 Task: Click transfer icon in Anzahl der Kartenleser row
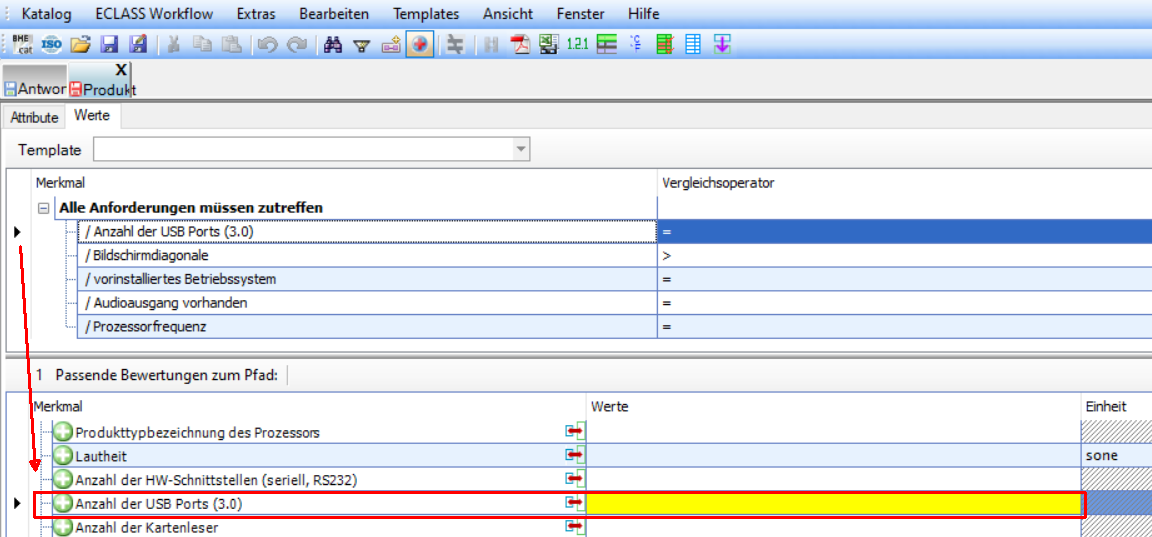coord(574,528)
